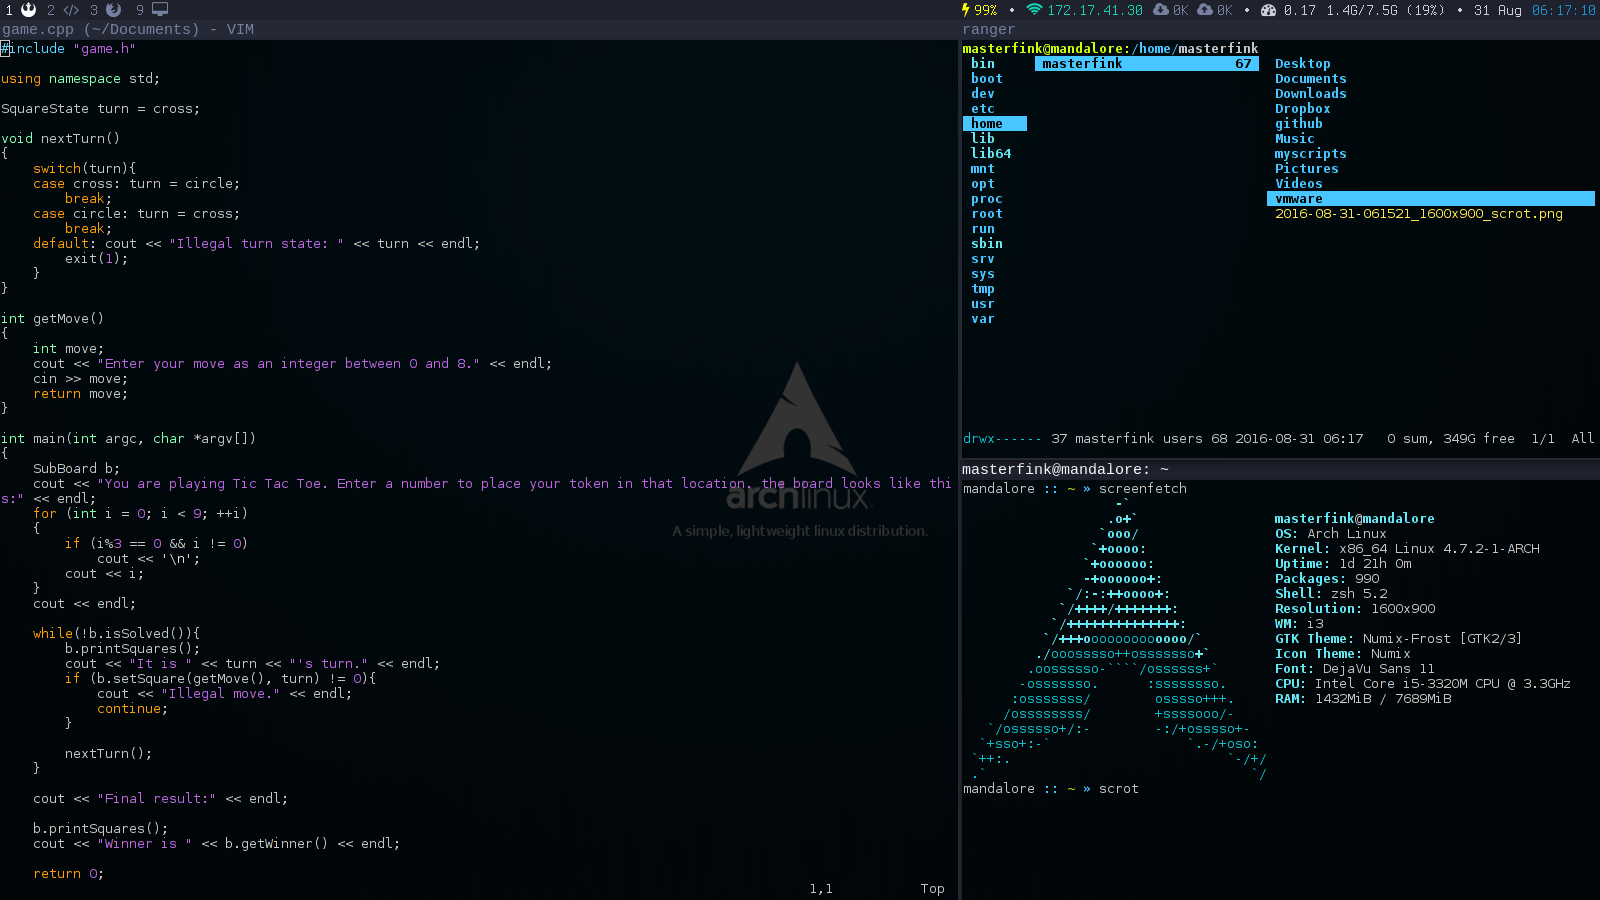Open the Pictures folder in ranger preview
This screenshot has width=1600, height=900.
(x=1306, y=168)
